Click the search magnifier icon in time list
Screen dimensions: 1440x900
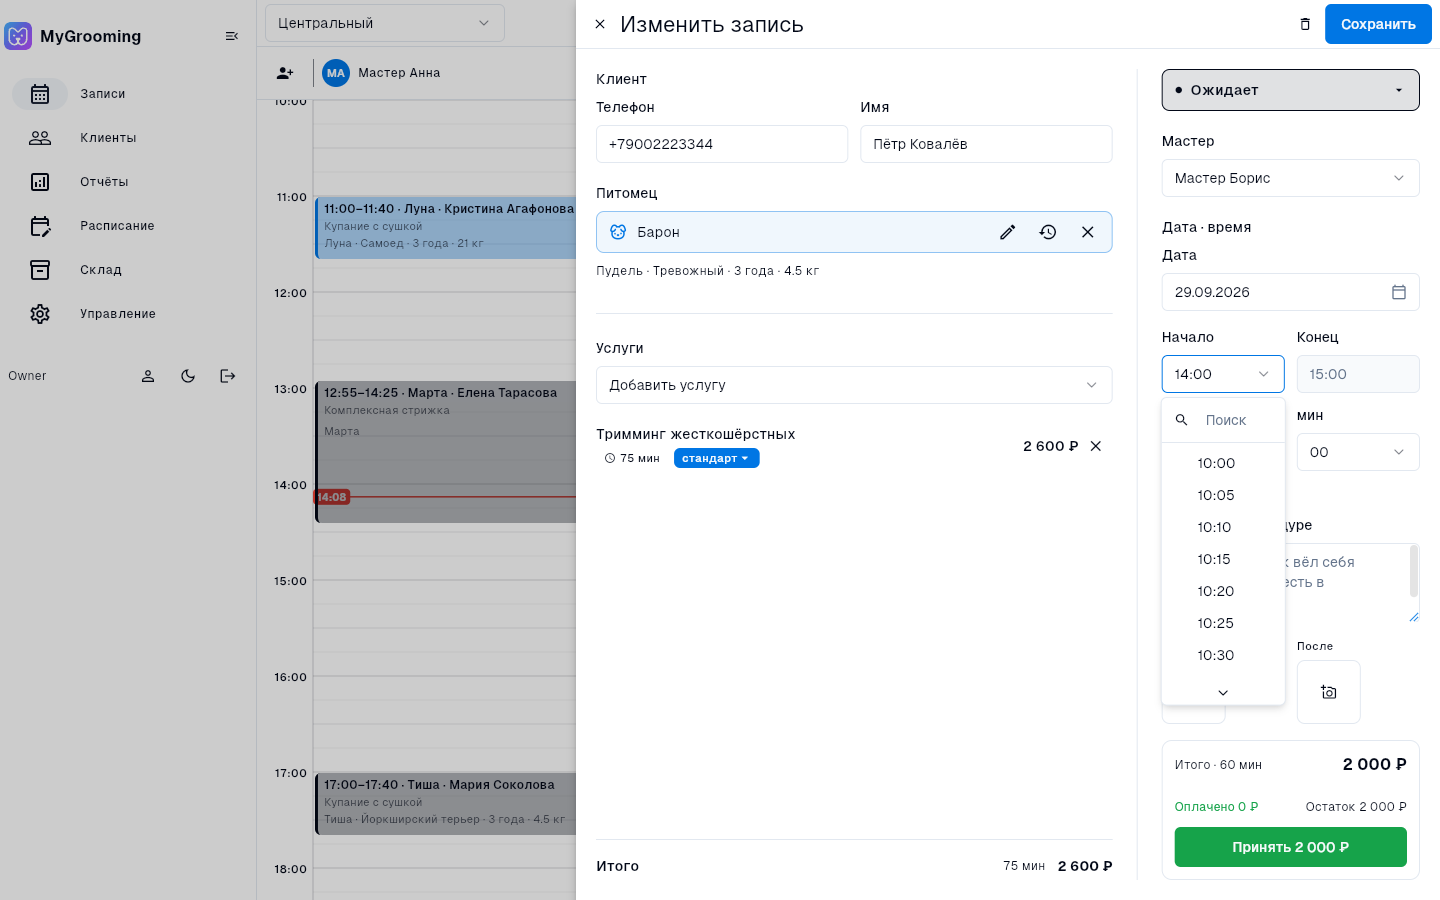pyautogui.click(x=1182, y=420)
